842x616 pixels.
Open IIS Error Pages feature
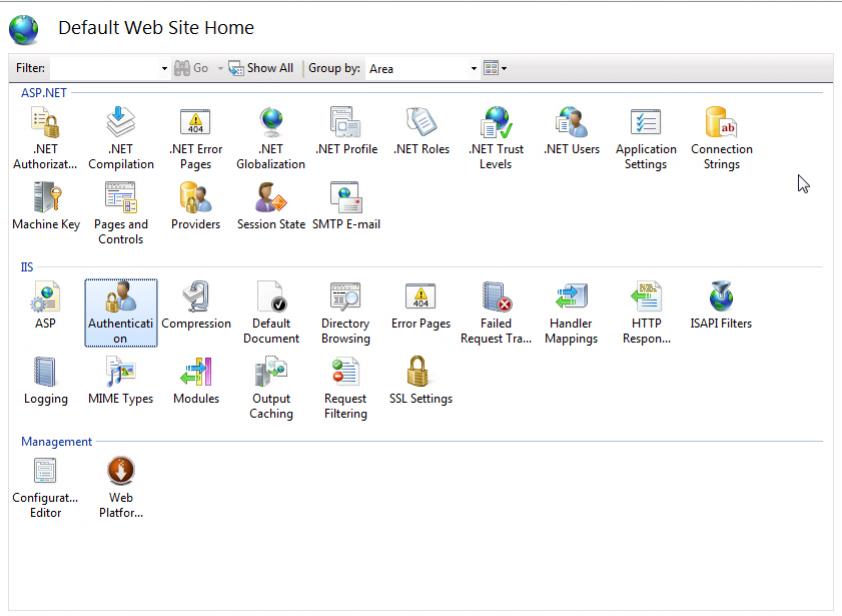click(421, 305)
